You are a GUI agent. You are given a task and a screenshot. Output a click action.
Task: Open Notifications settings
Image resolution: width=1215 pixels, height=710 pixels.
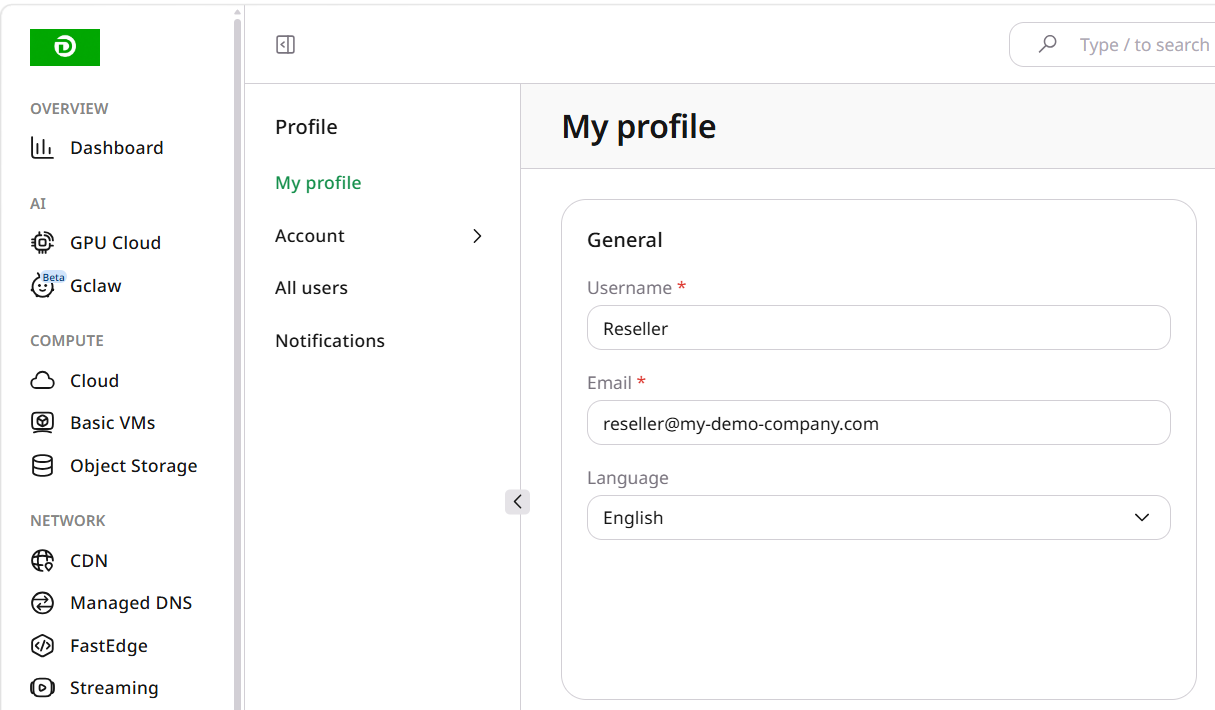pos(330,341)
